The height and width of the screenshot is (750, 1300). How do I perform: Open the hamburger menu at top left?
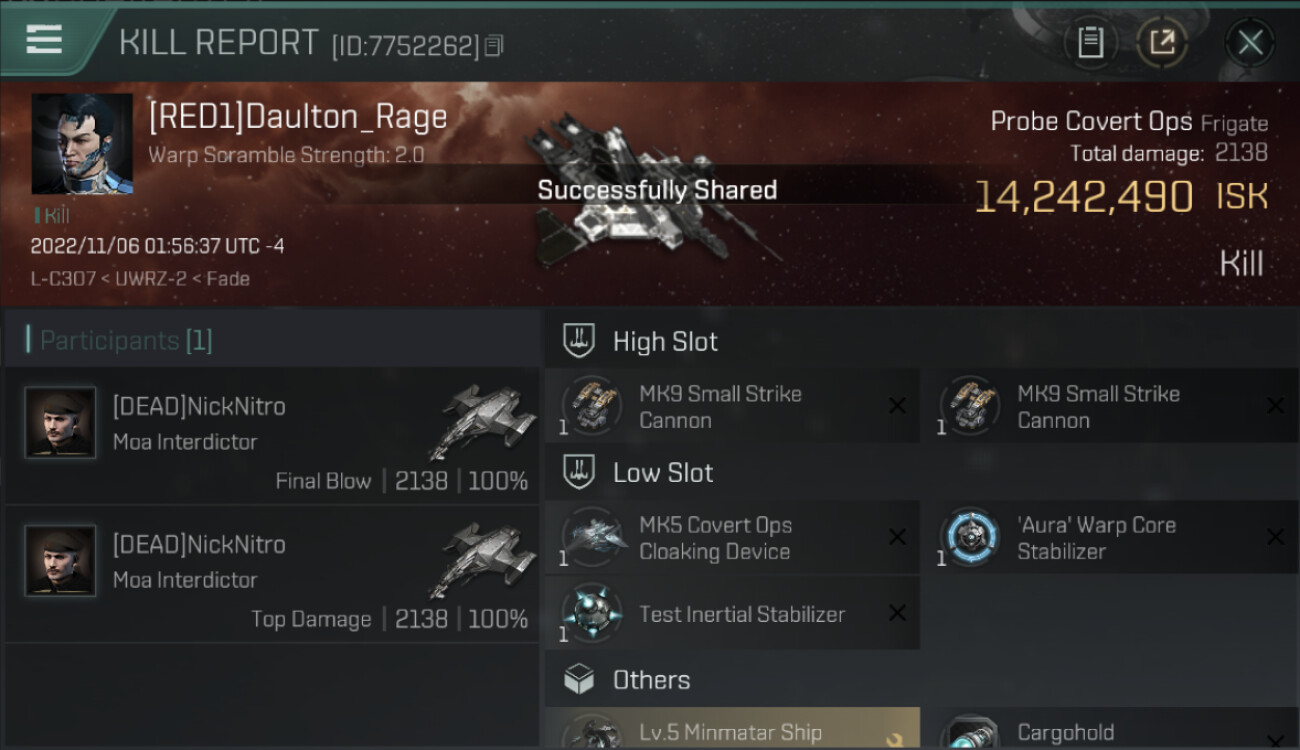(x=44, y=40)
